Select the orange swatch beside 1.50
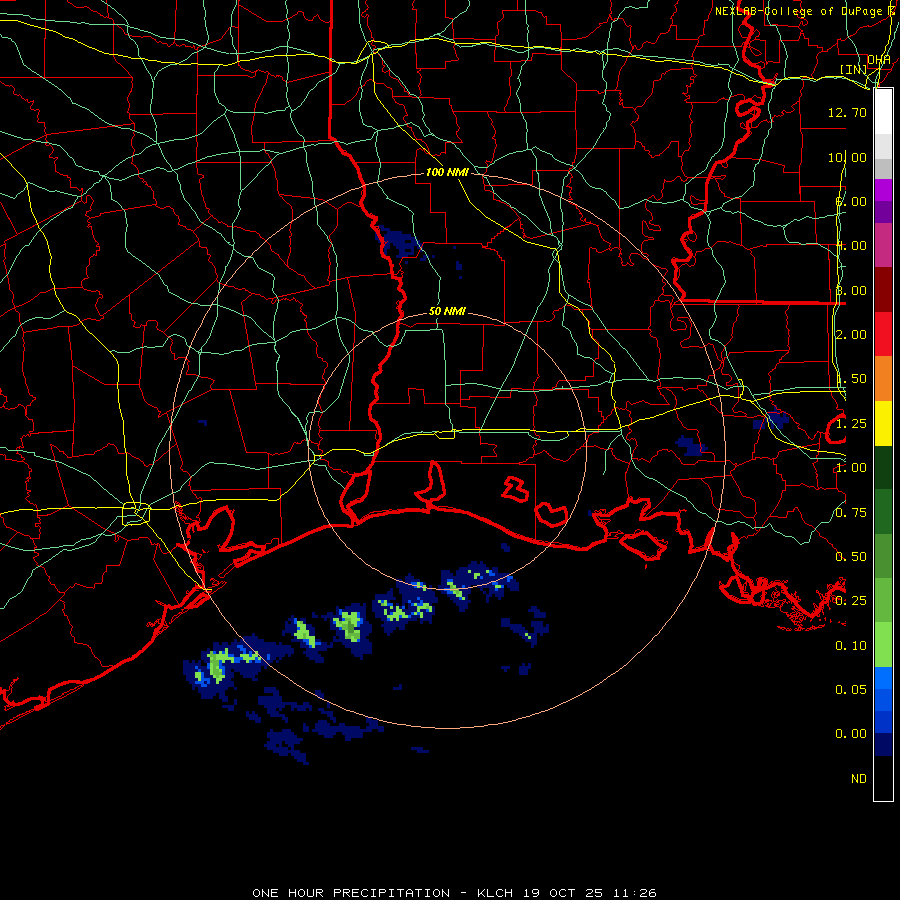The height and width of the screenshot is (900, 900). point(883,378)
